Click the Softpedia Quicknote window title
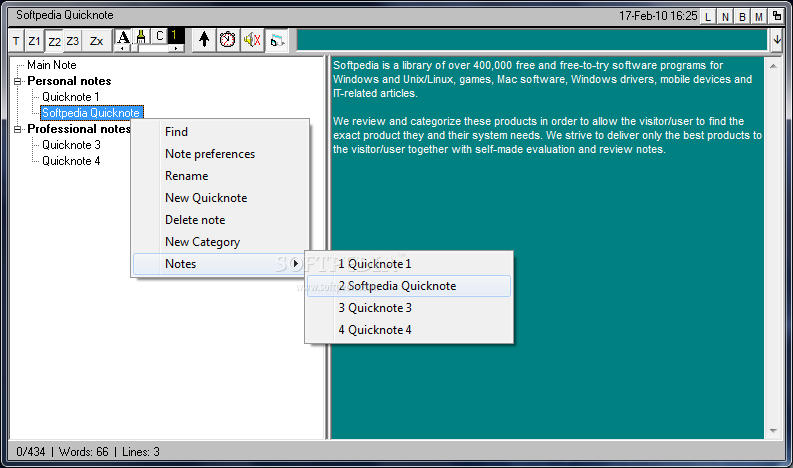This screenshot has height=468, width=793. point(65,15)
